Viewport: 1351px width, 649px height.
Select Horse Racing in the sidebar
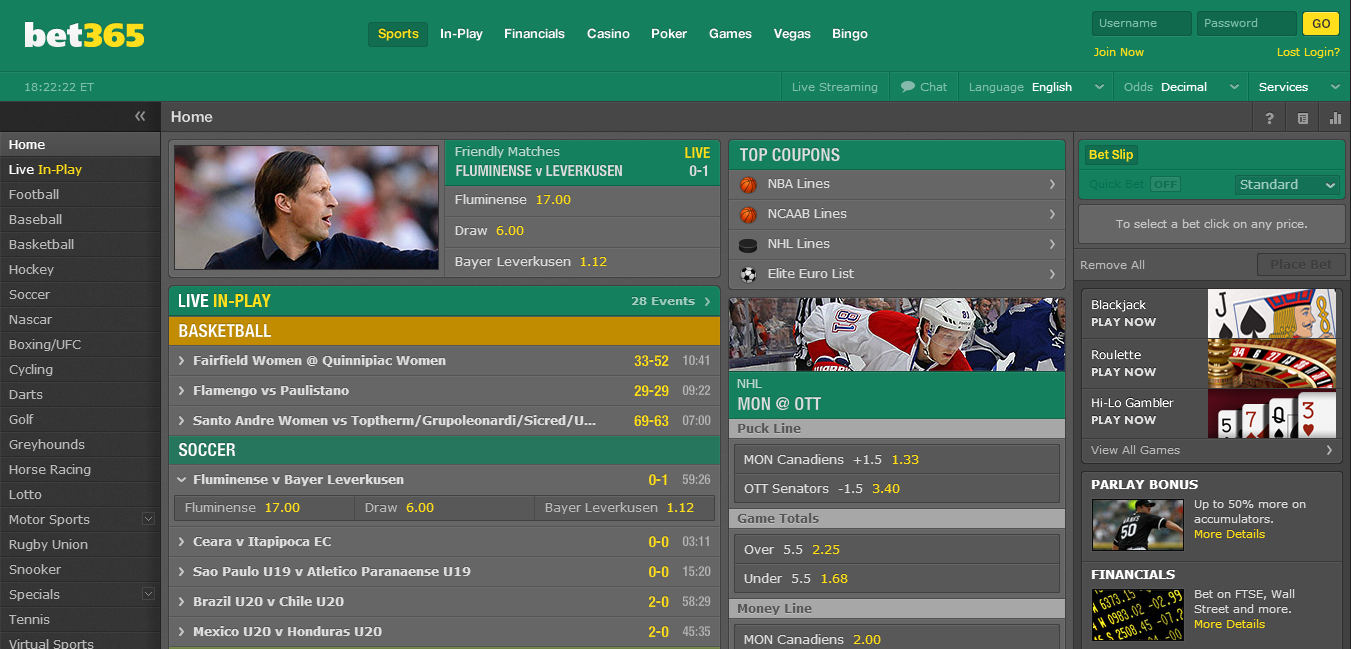(80, 470)
